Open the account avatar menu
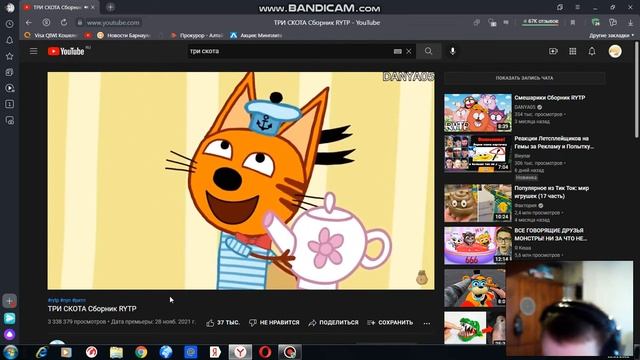Image resolution: width=640 pixels, height=360 pixels. [615, 51]
